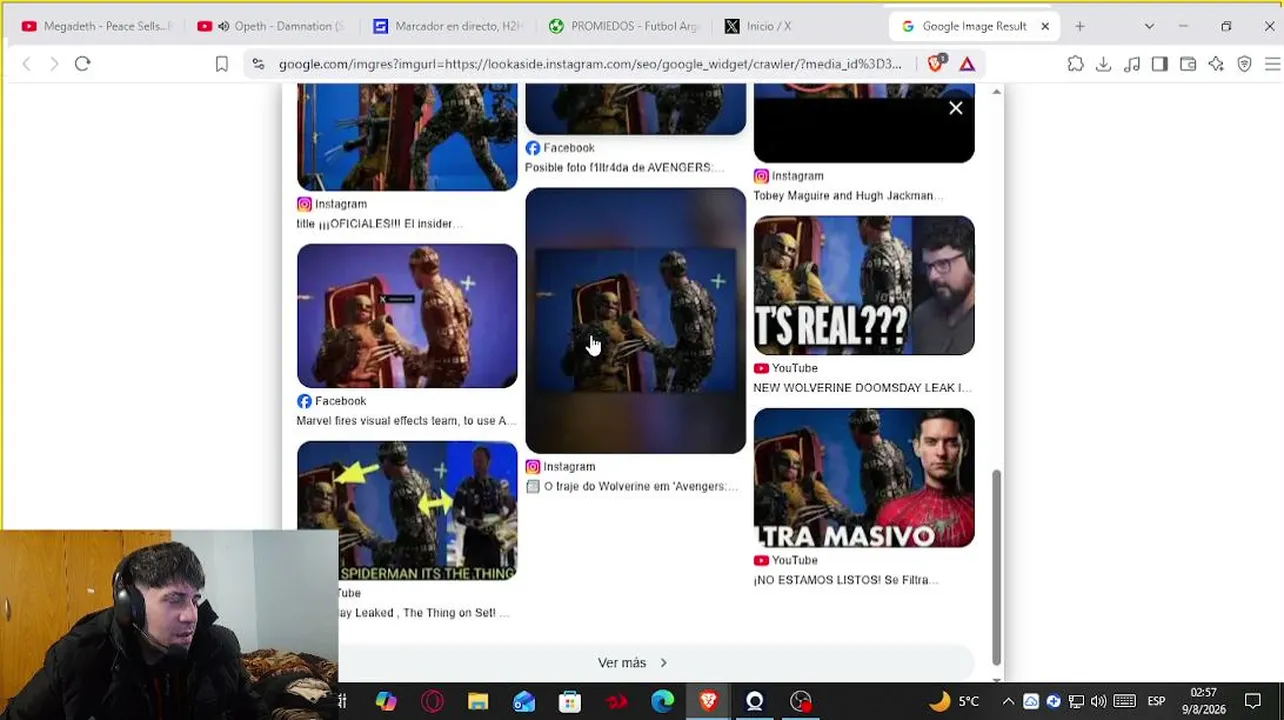
Task: Open 'Tobey Maguire and Hugh Jackman' result
Action: (848, 196)
